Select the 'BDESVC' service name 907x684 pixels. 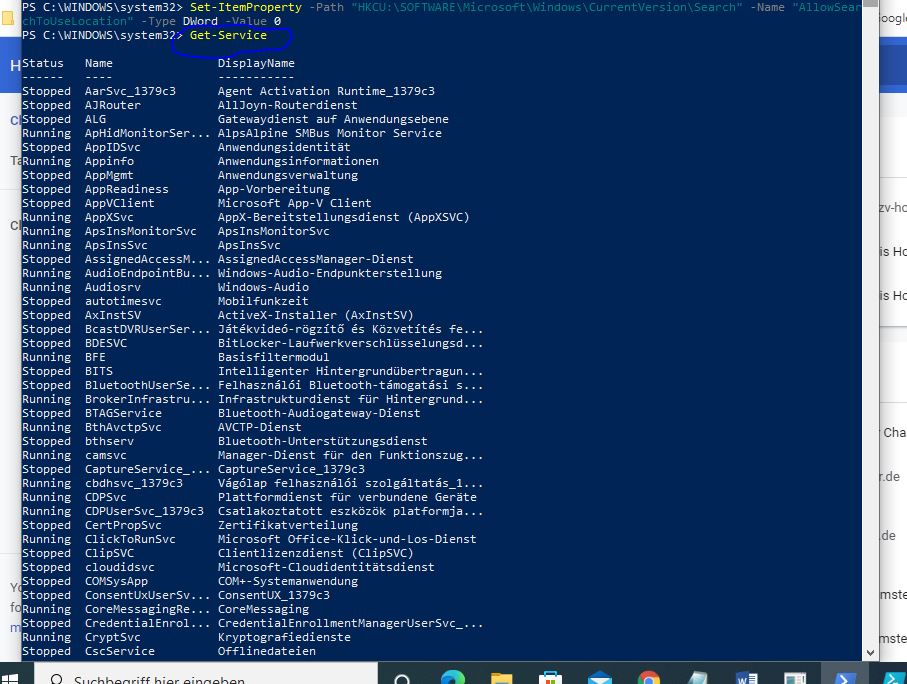[106, 343]
